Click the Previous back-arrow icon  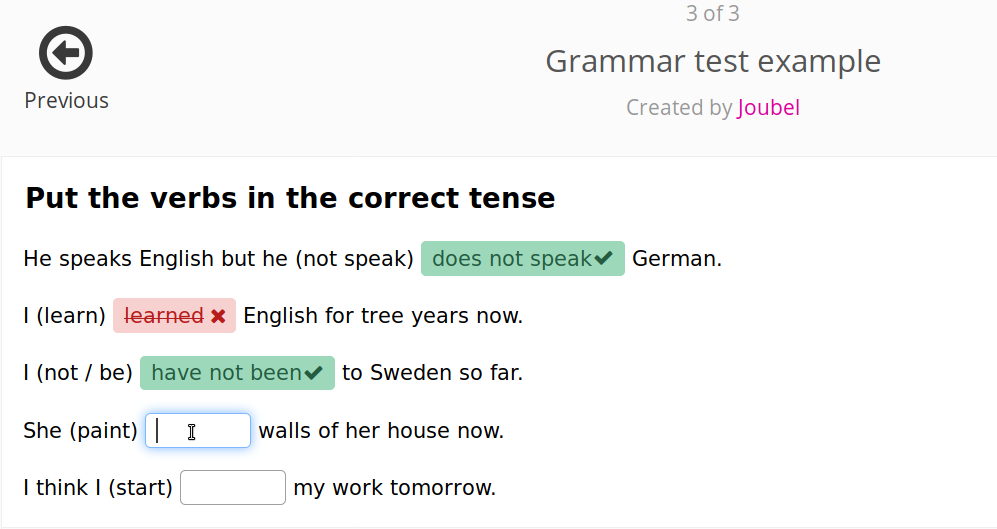(x=66, y=53)
